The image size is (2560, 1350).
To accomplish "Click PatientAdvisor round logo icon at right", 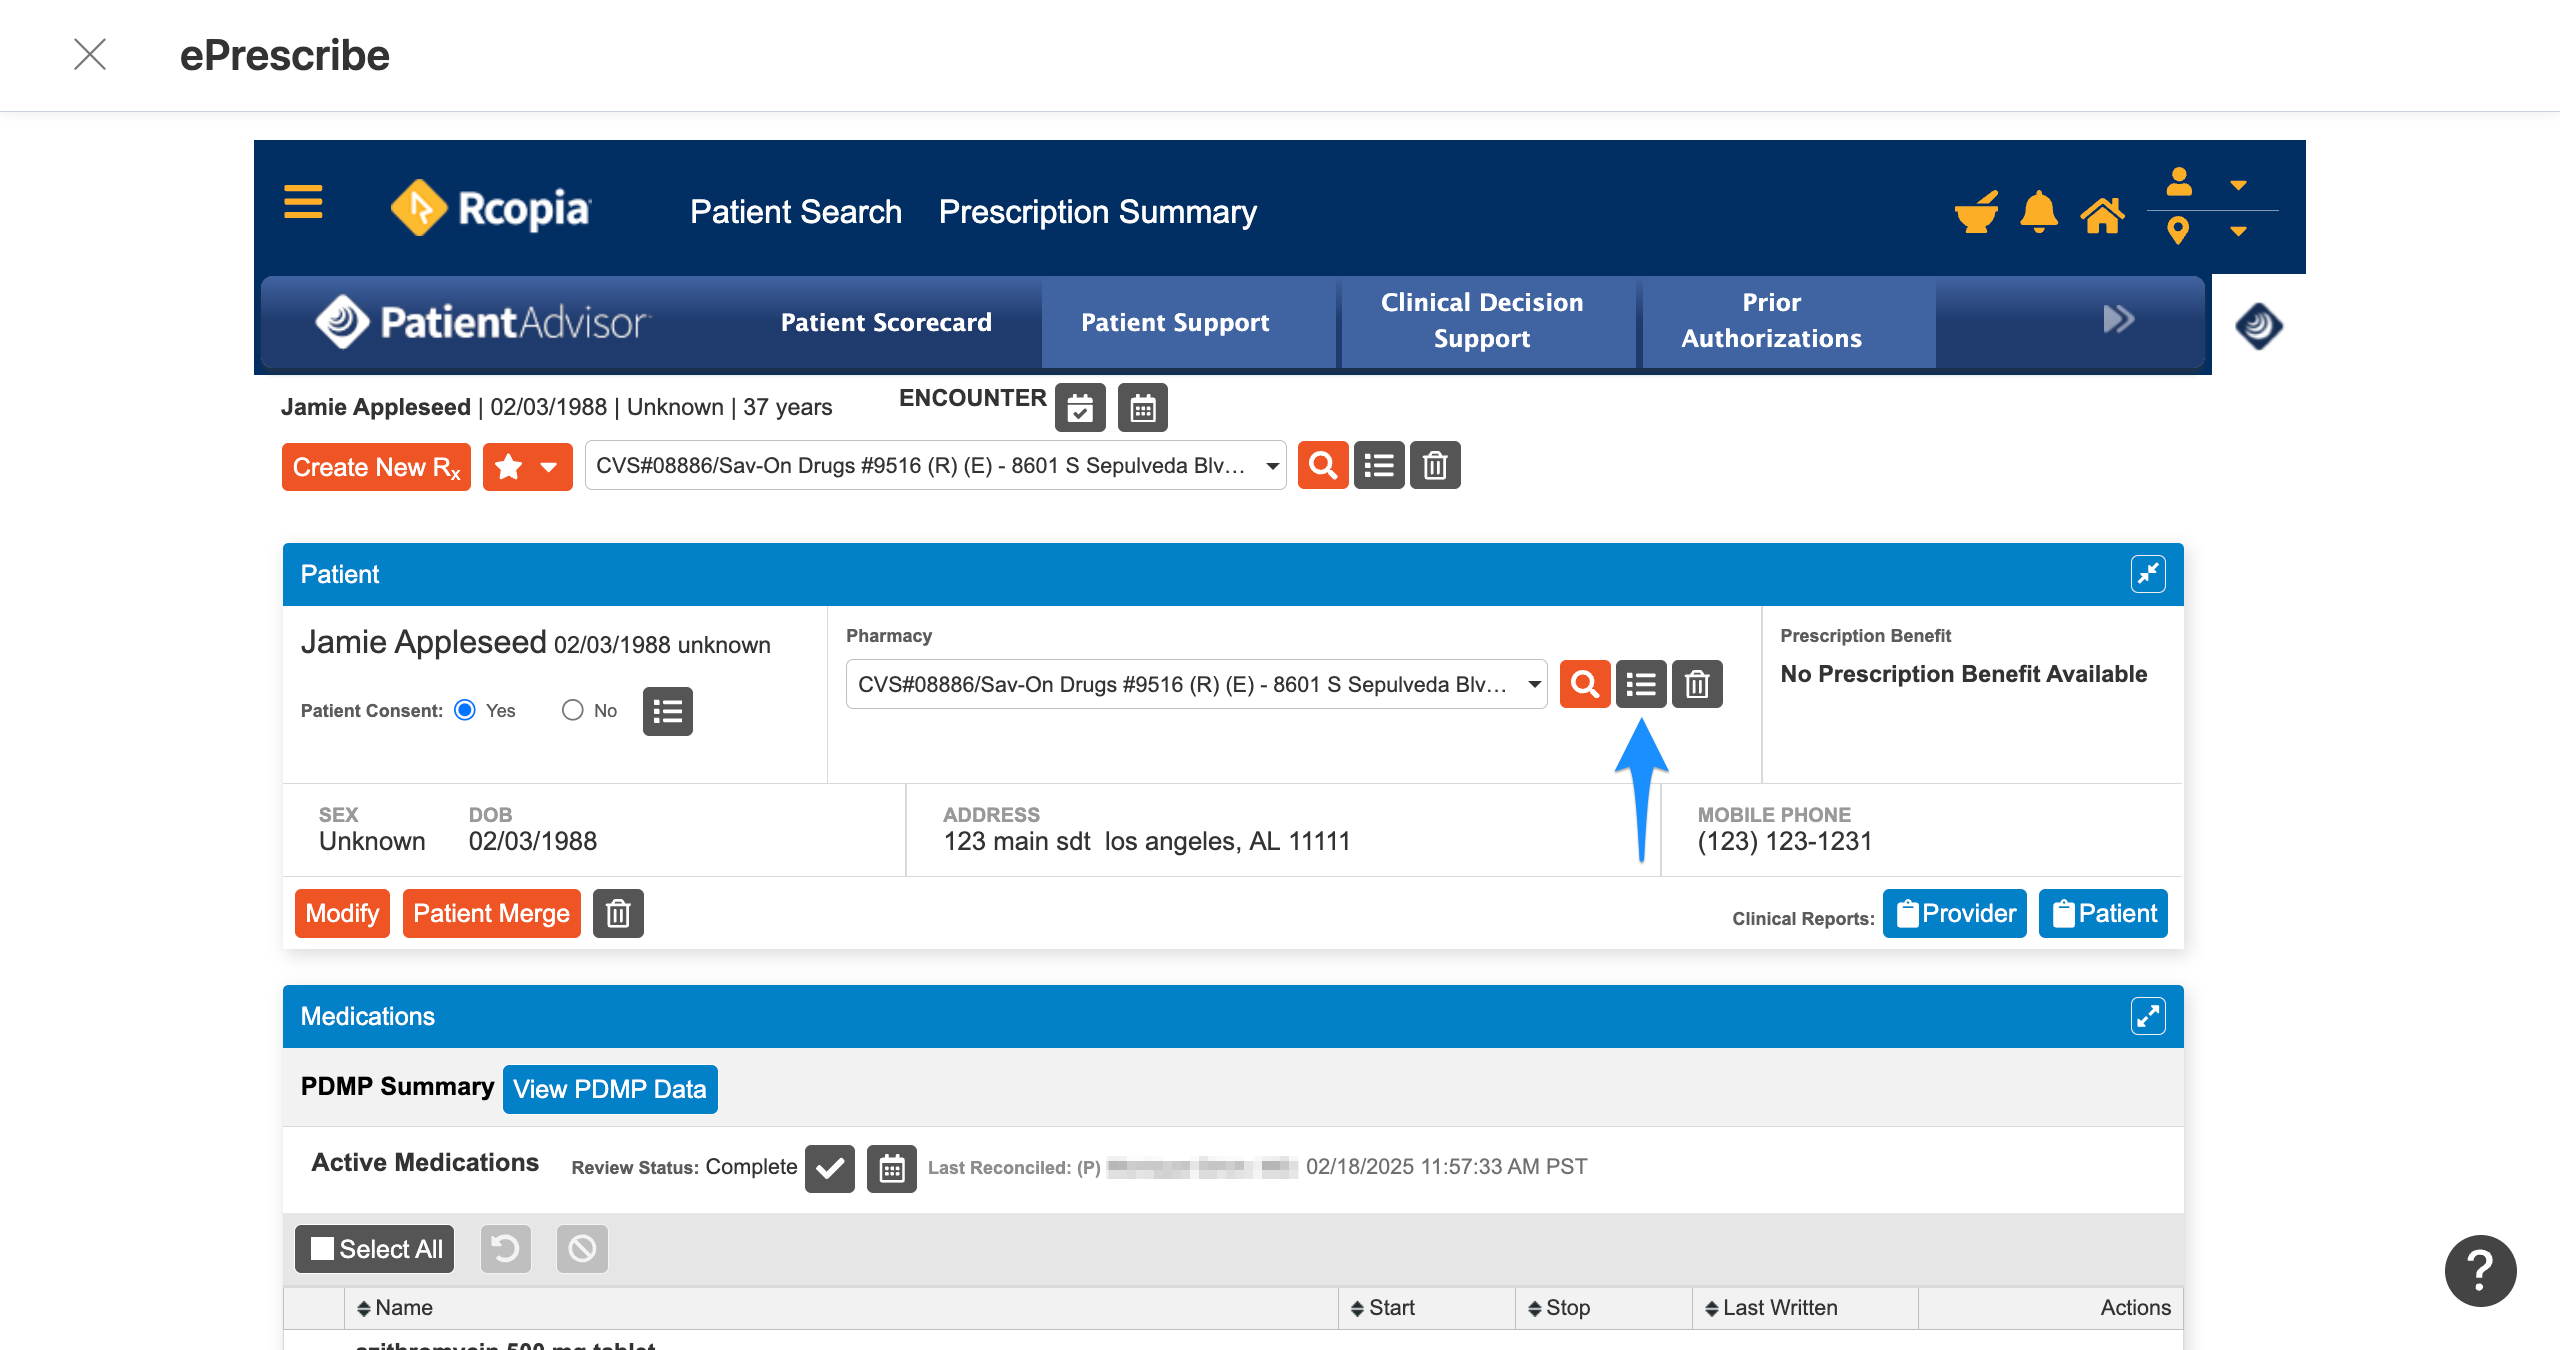I will pyautogui.click(x=2259, y=326).
